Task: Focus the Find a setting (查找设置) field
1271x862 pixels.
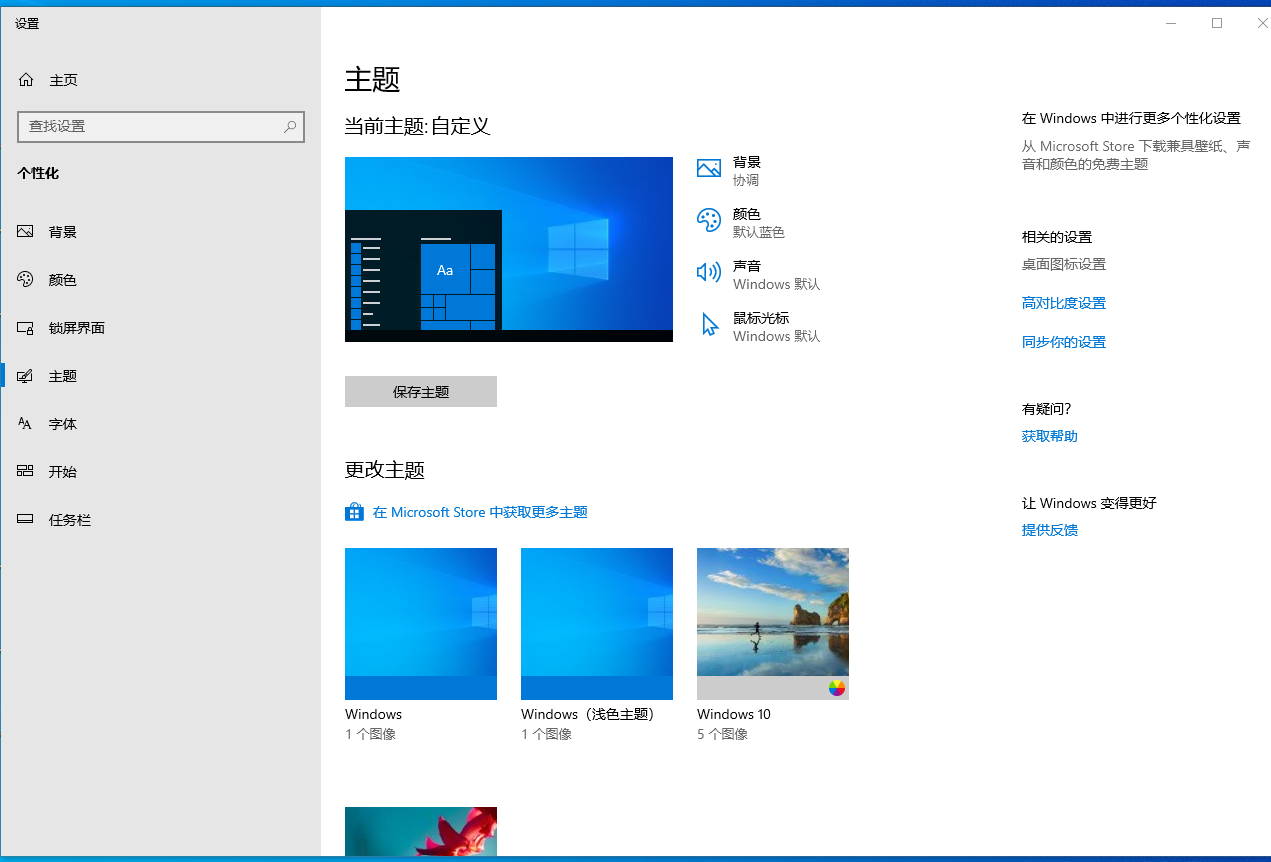Action: coord(150,127)
